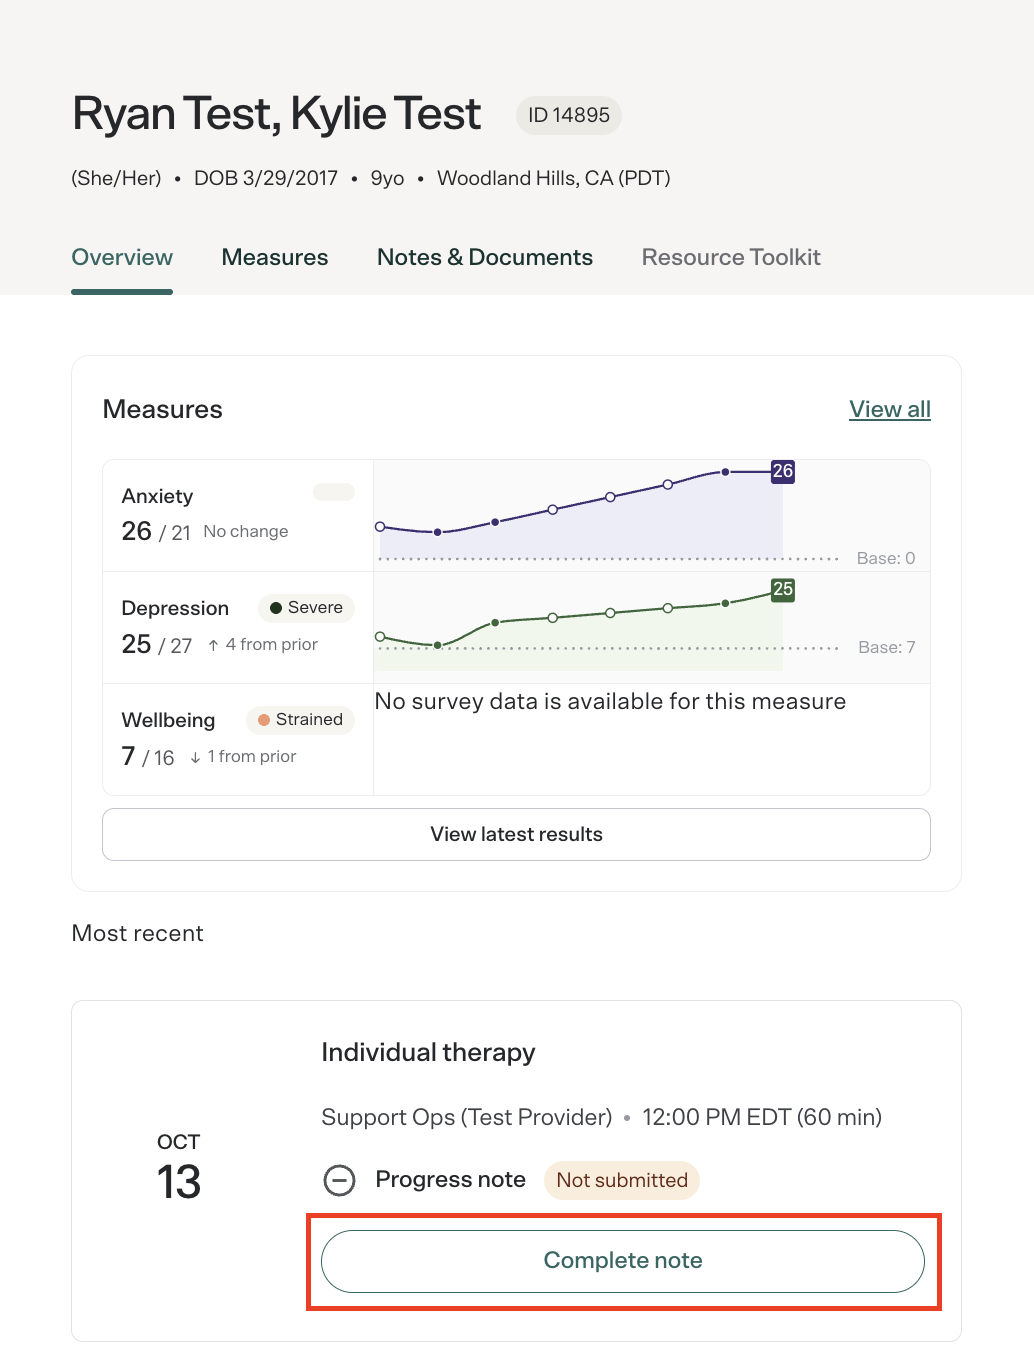The height and width of the screenshot is (1362, 1034).
Task: Click the progress note status circle icon
Action: (x=339, y=1180)
